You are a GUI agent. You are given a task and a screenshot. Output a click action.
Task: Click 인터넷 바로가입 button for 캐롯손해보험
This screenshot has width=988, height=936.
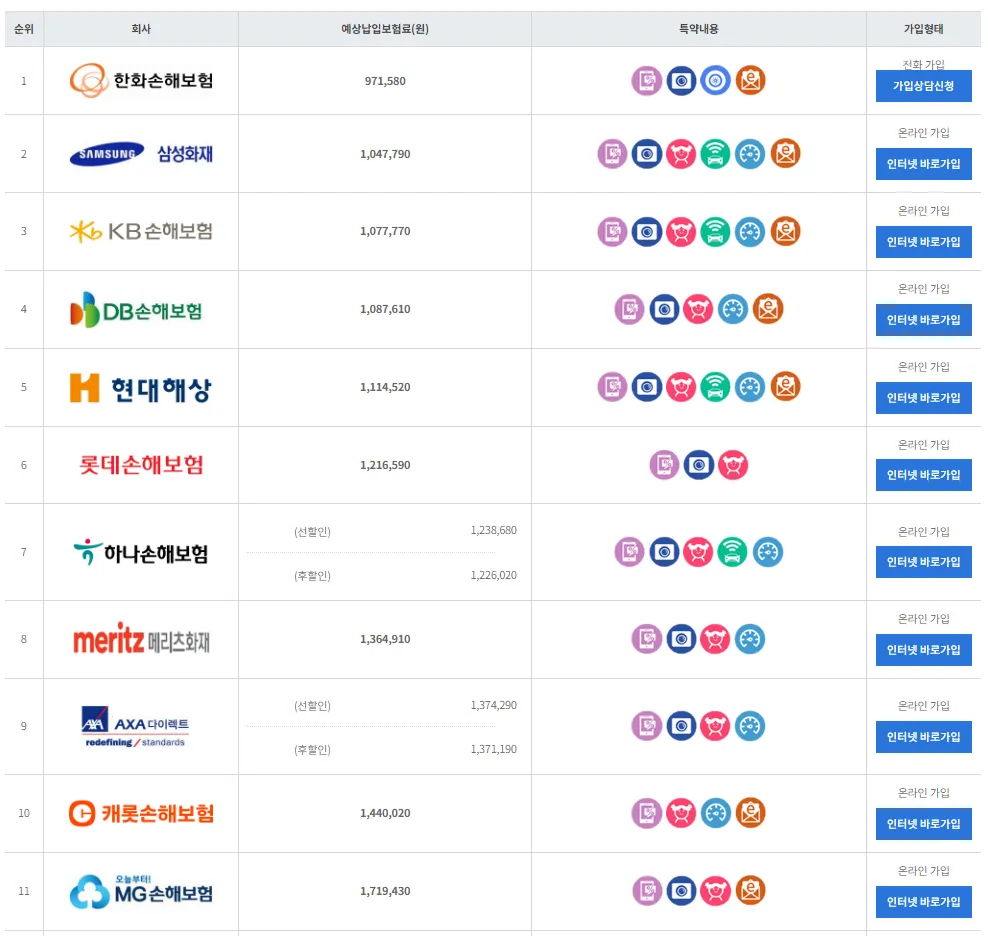point(923,824)
